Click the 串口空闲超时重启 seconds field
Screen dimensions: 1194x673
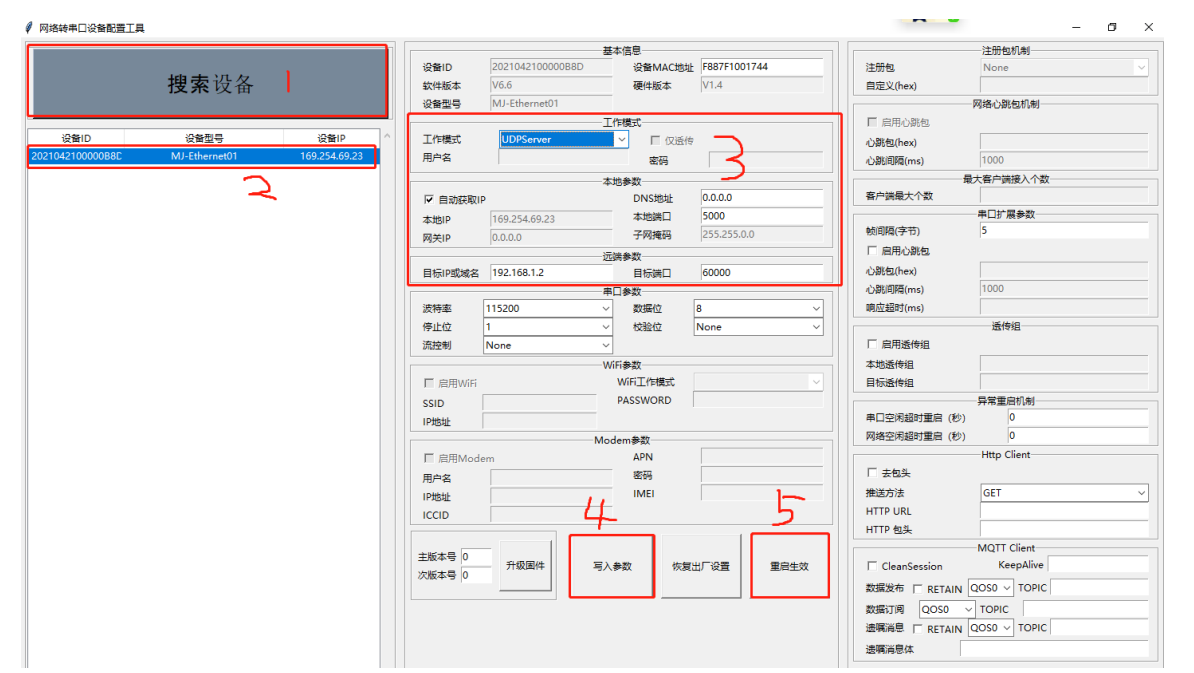[x=1077, y=417]
